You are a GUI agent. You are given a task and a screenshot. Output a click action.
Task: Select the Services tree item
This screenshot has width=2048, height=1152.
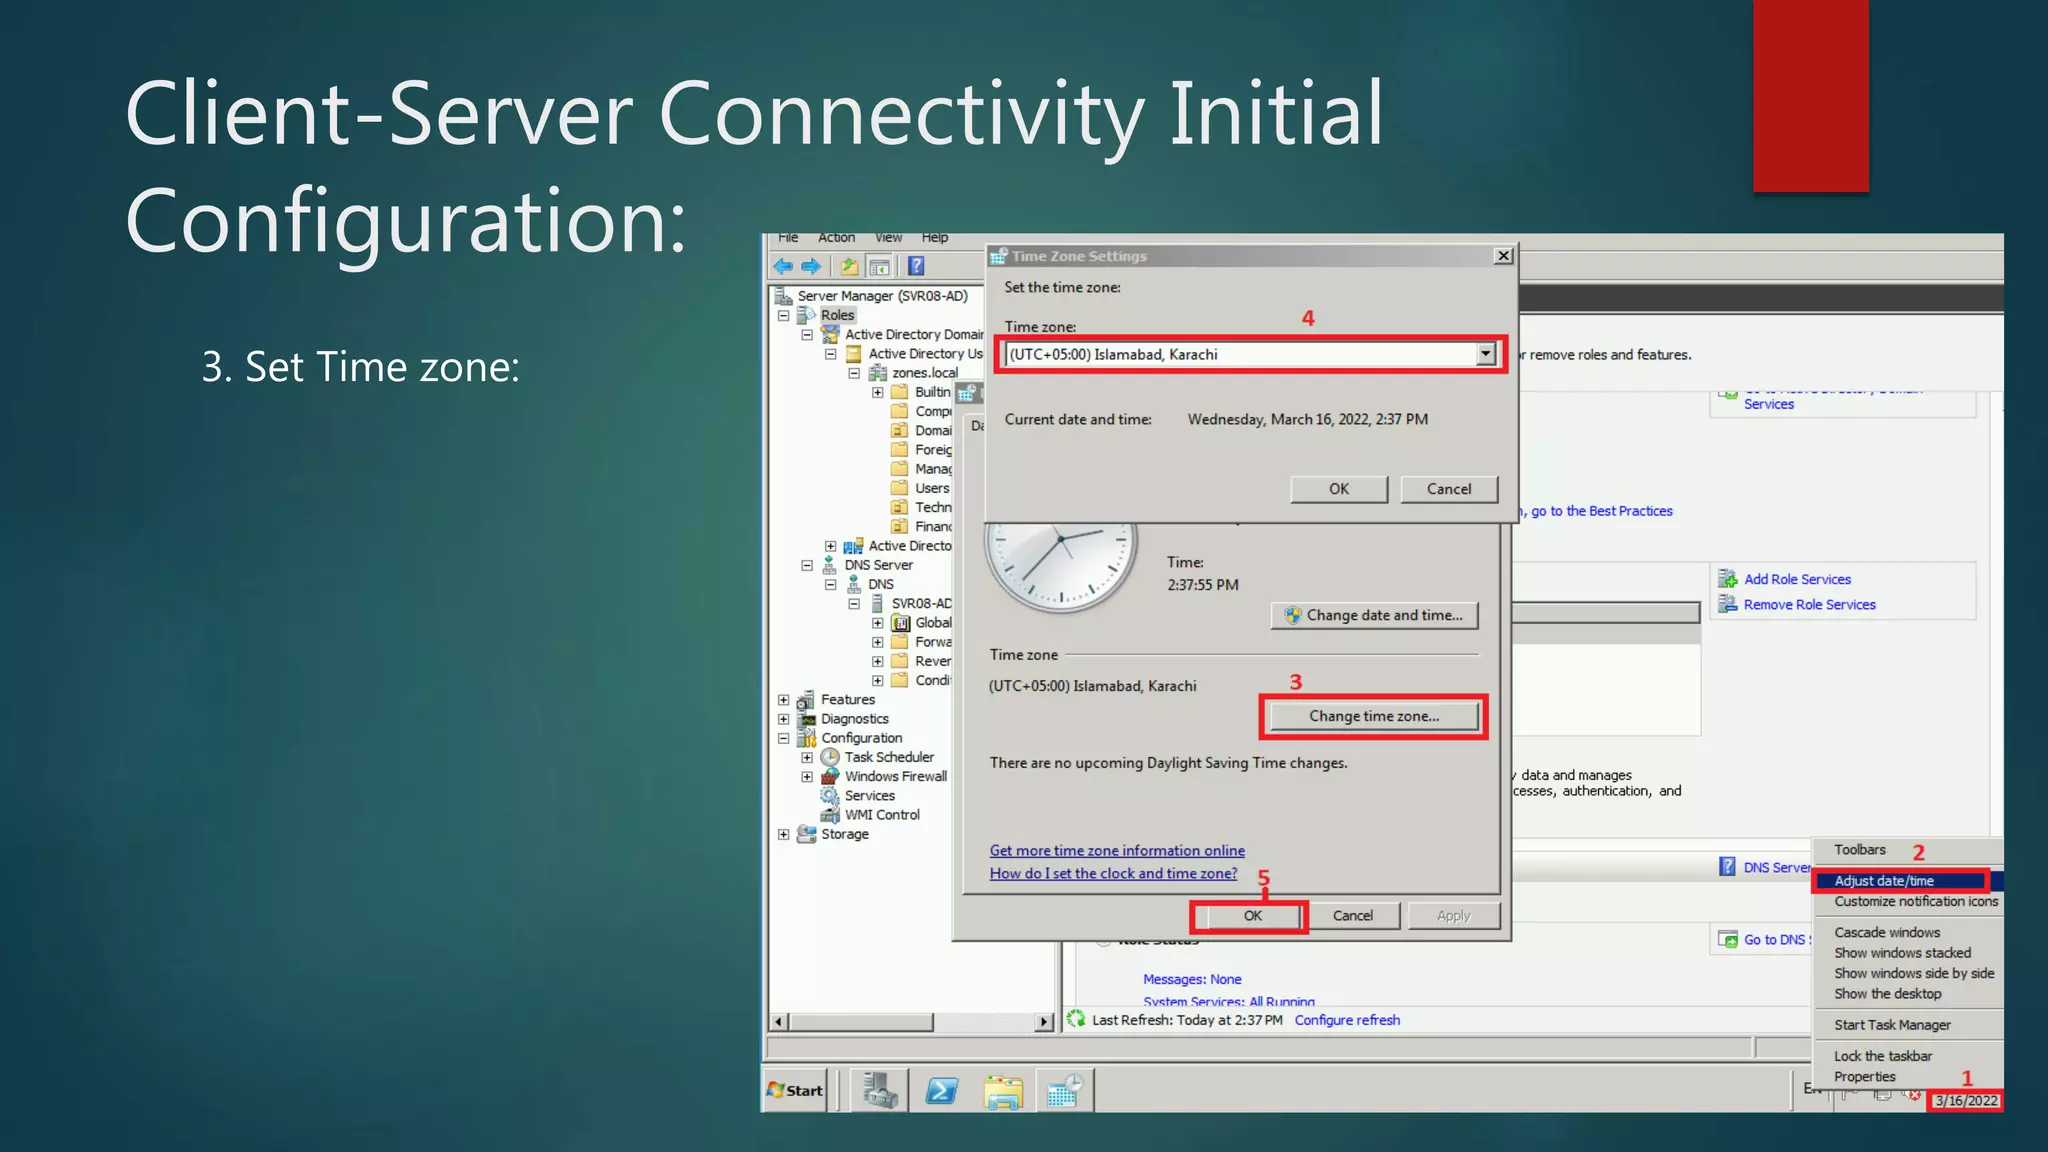pyautogui.click(x=869, y=795)
